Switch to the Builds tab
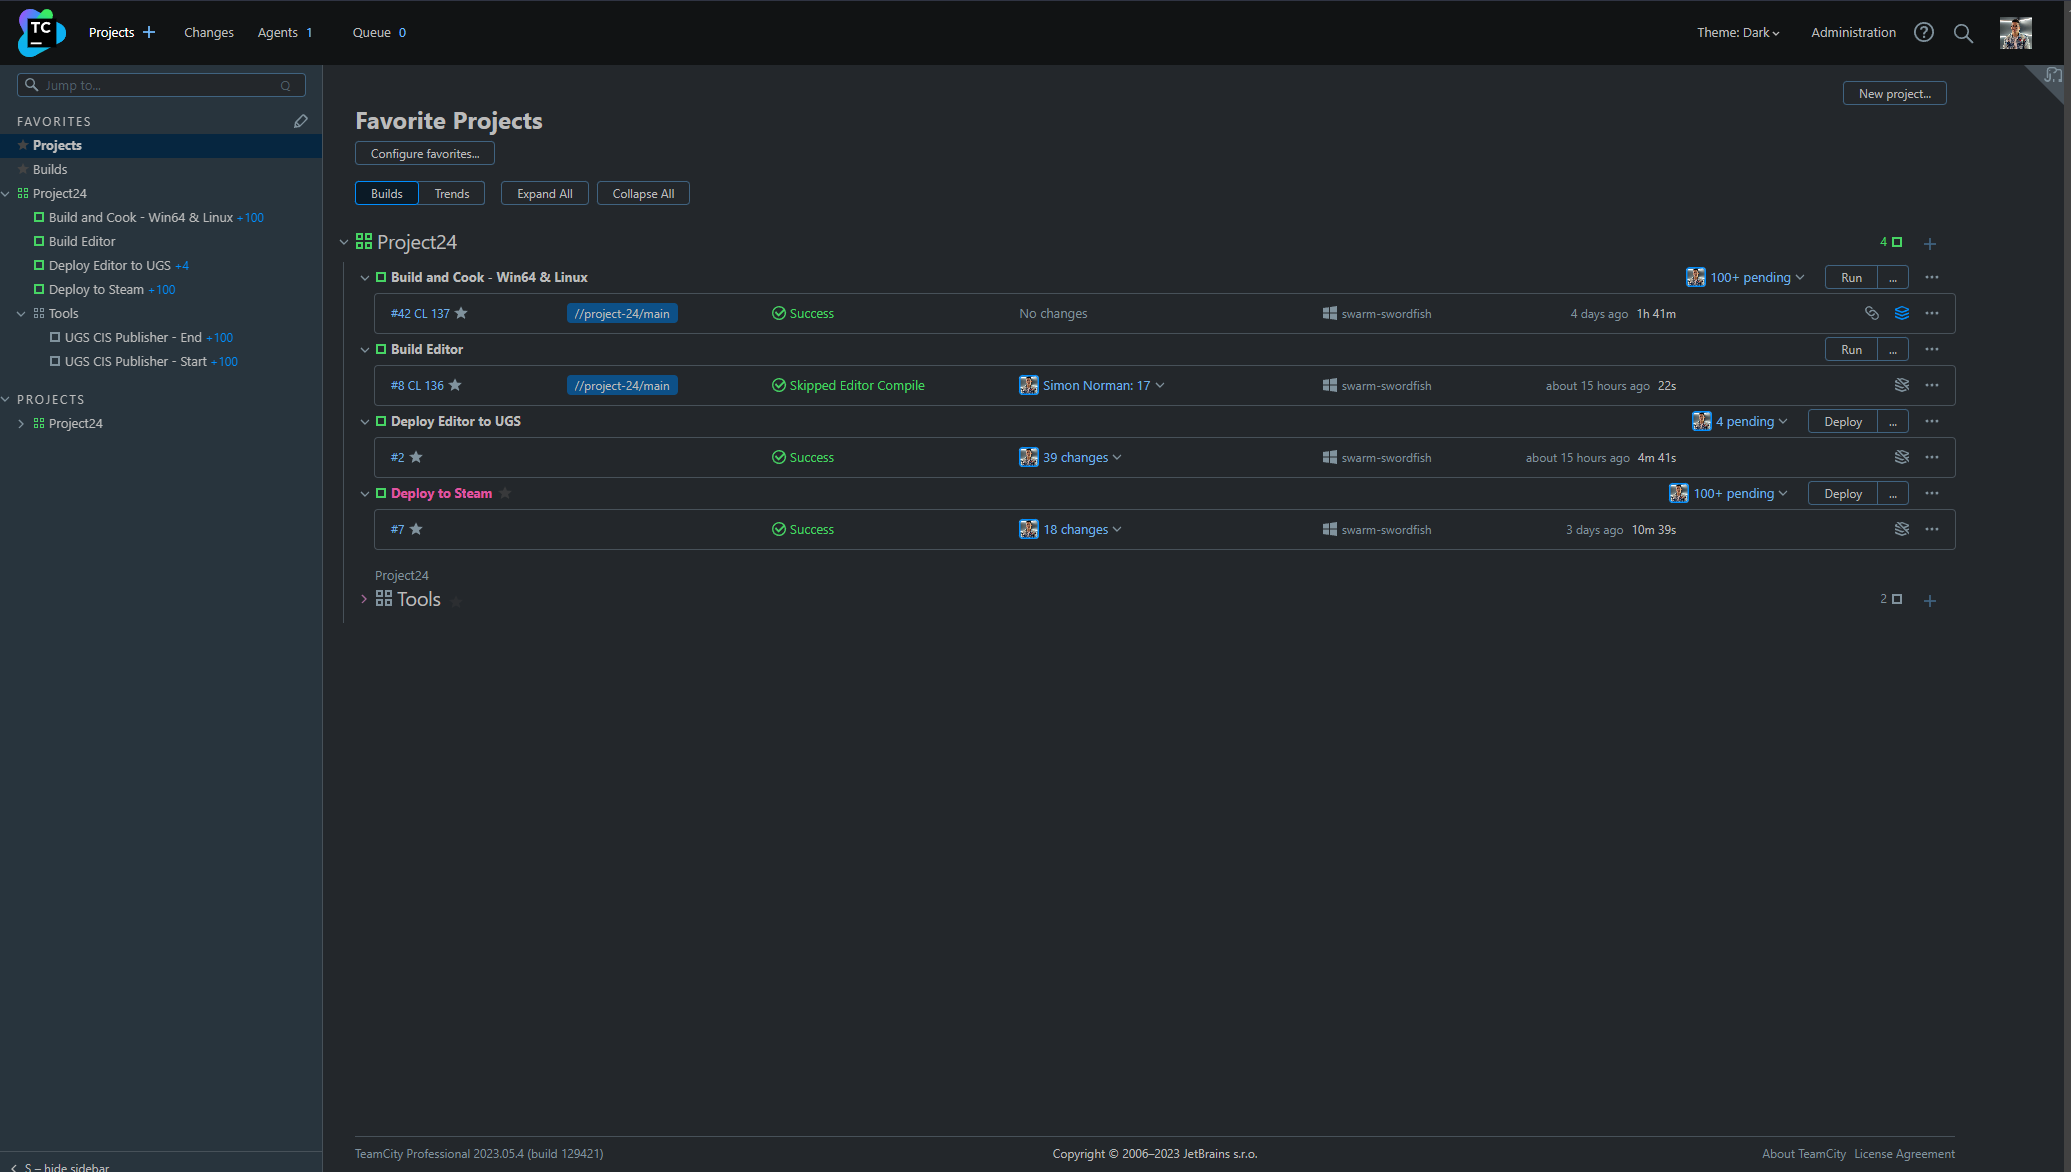The width and height of the screenshot is (2071, 1172). tap(387, 193)
